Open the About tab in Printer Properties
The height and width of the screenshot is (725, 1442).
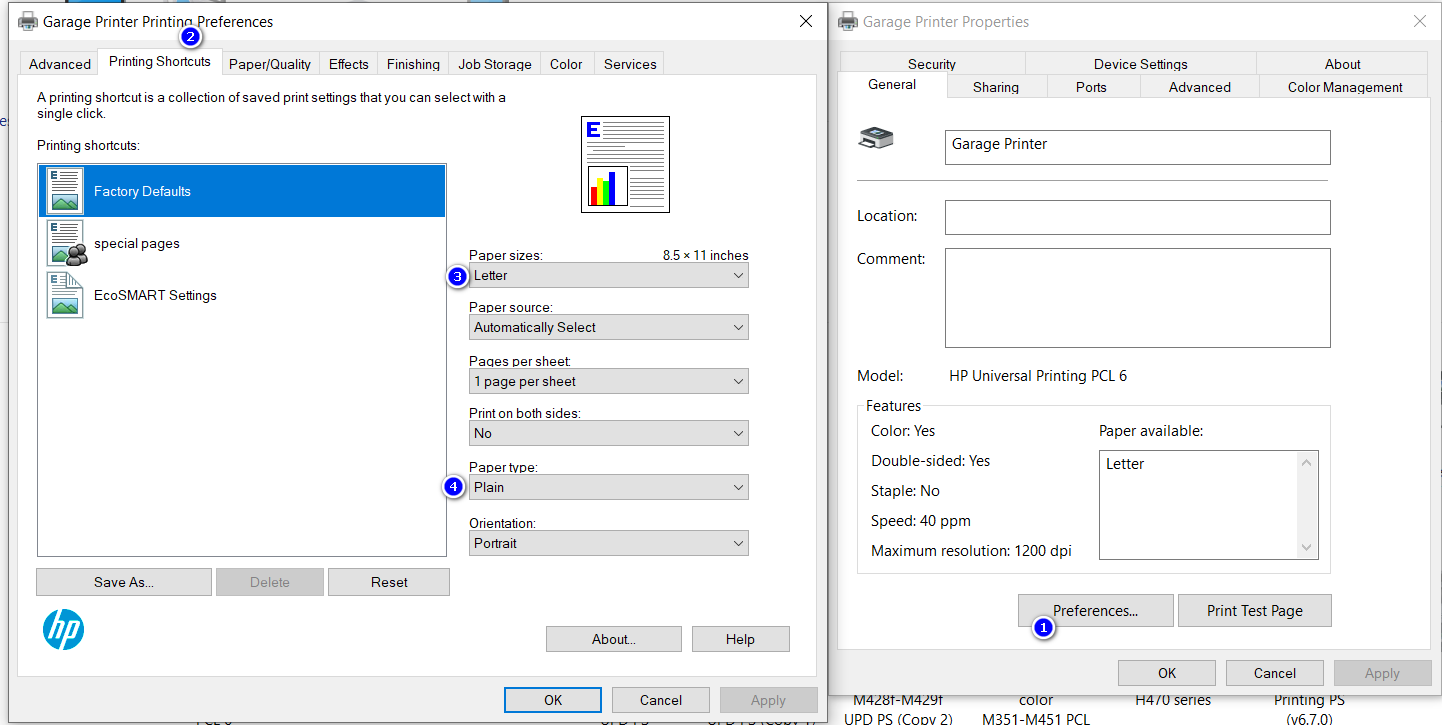1343,64
